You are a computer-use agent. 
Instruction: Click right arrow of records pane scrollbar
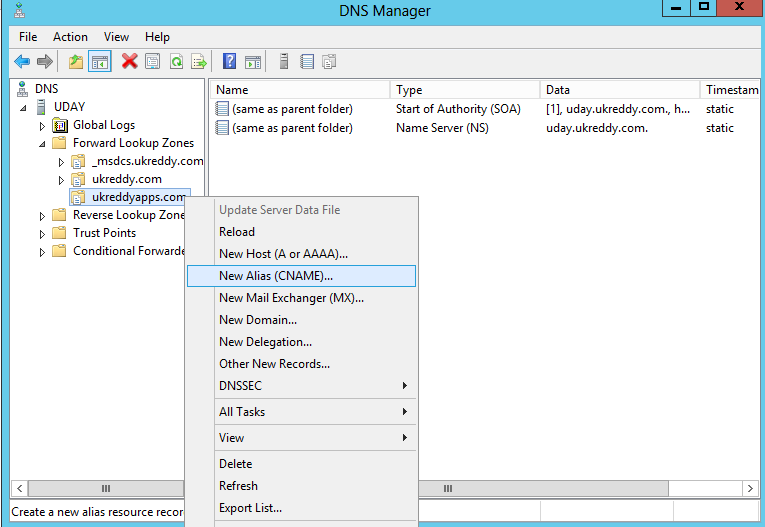pos(750,488)
